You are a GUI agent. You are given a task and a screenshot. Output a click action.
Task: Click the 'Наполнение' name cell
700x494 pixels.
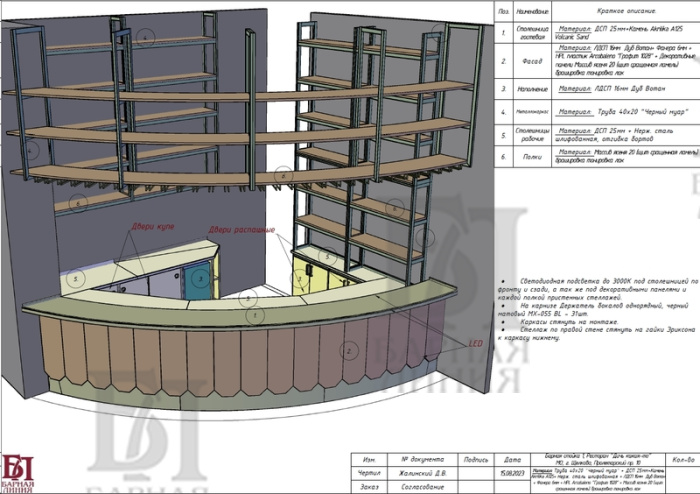tap(532, 89)
